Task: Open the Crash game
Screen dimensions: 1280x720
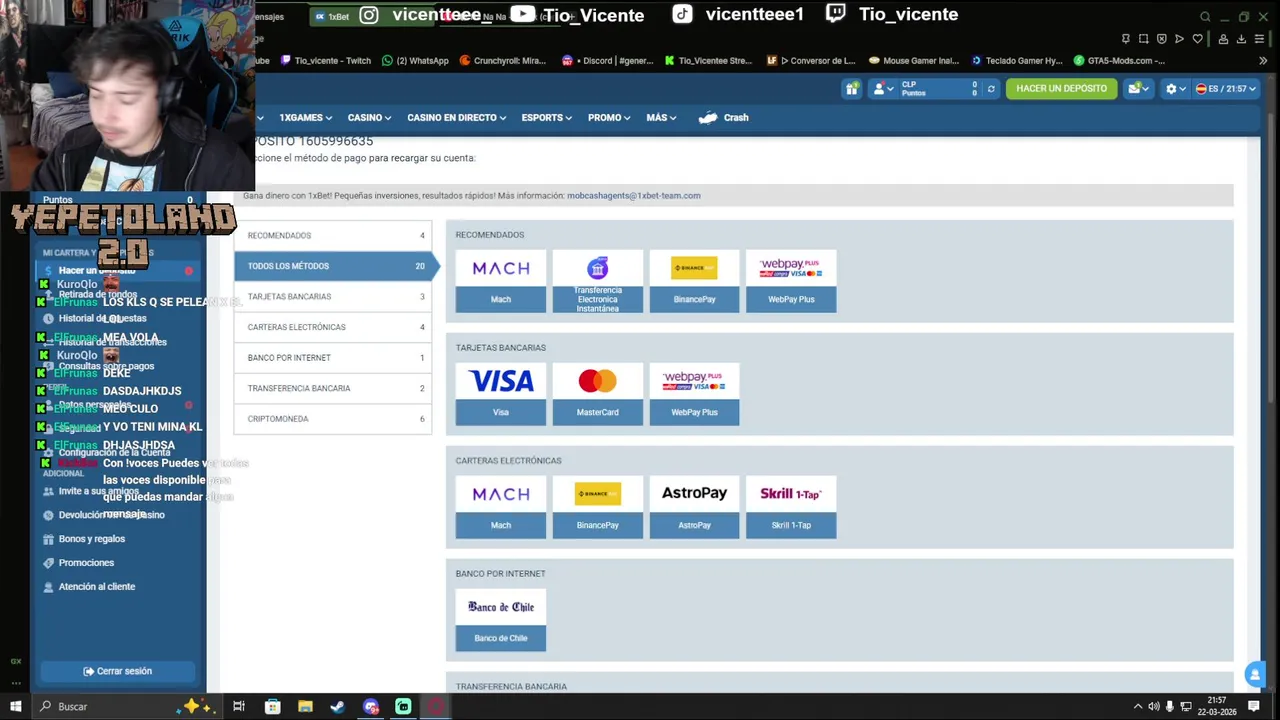Action: 724,118
